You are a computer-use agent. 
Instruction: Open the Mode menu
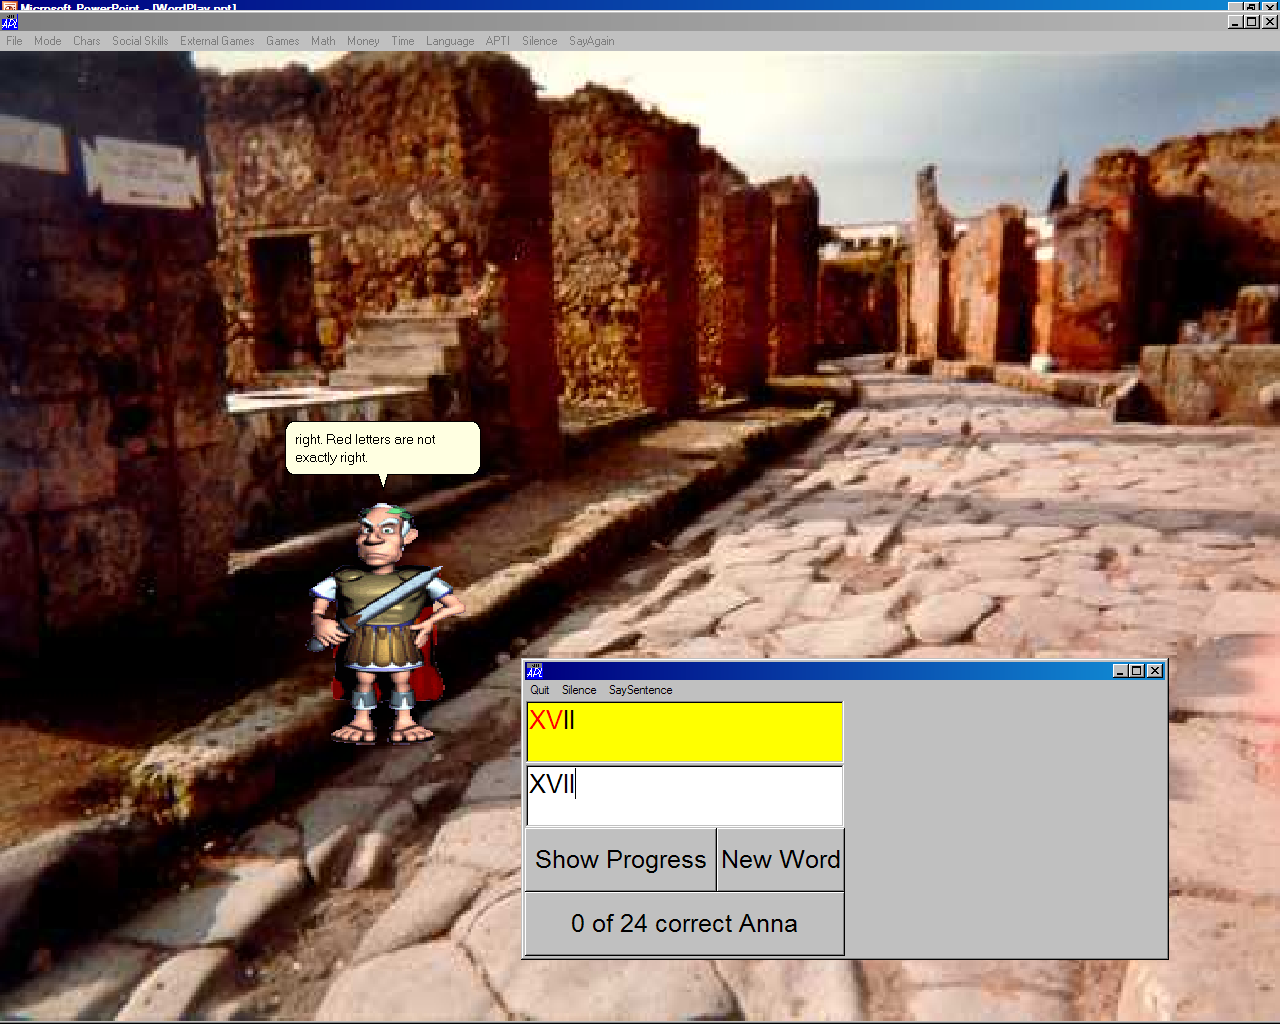tap(47, 41)
